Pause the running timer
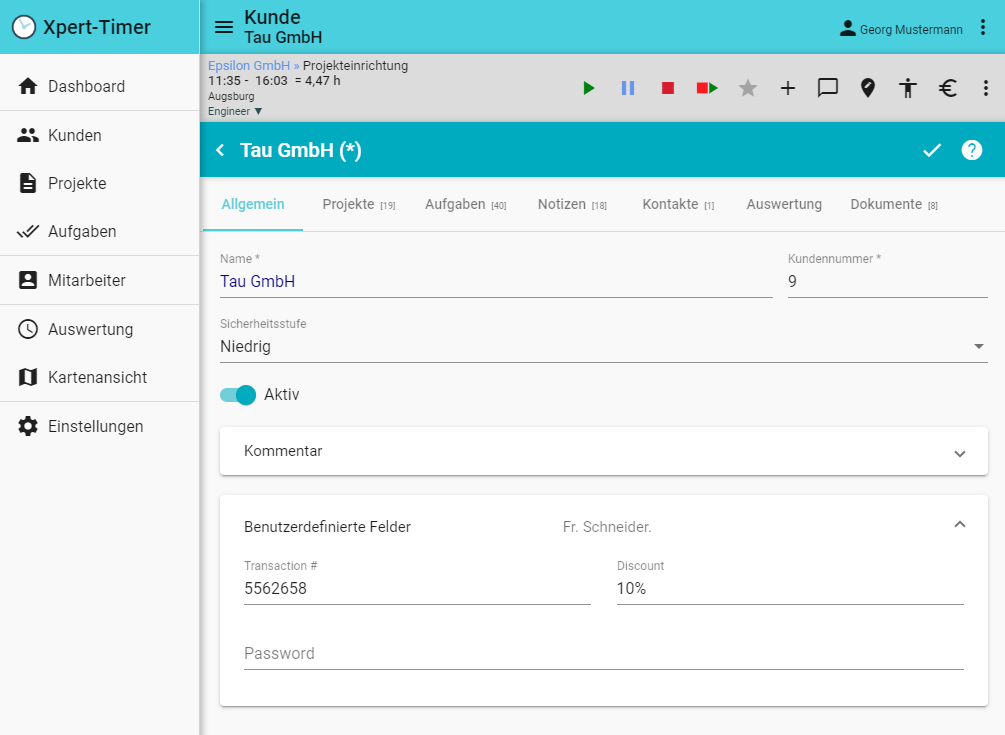Viewport: 1005px width, 735px height. [x=628, y=88]
